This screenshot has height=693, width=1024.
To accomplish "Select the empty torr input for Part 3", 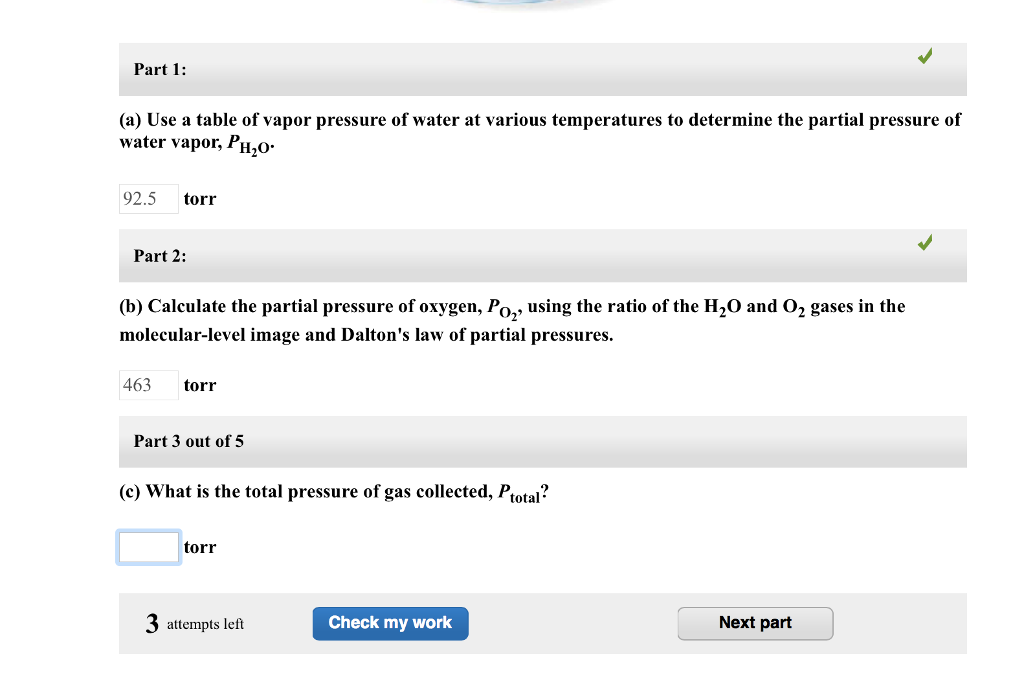I will 148,547.
